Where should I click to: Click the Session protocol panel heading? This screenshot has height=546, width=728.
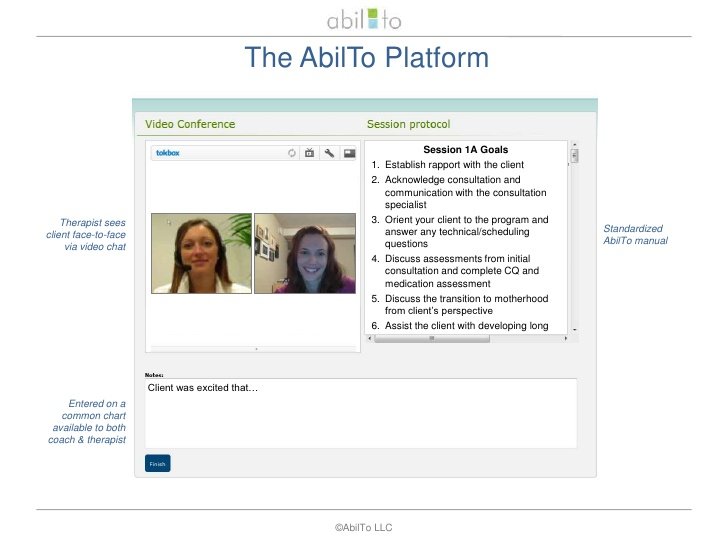coord(409,124)
